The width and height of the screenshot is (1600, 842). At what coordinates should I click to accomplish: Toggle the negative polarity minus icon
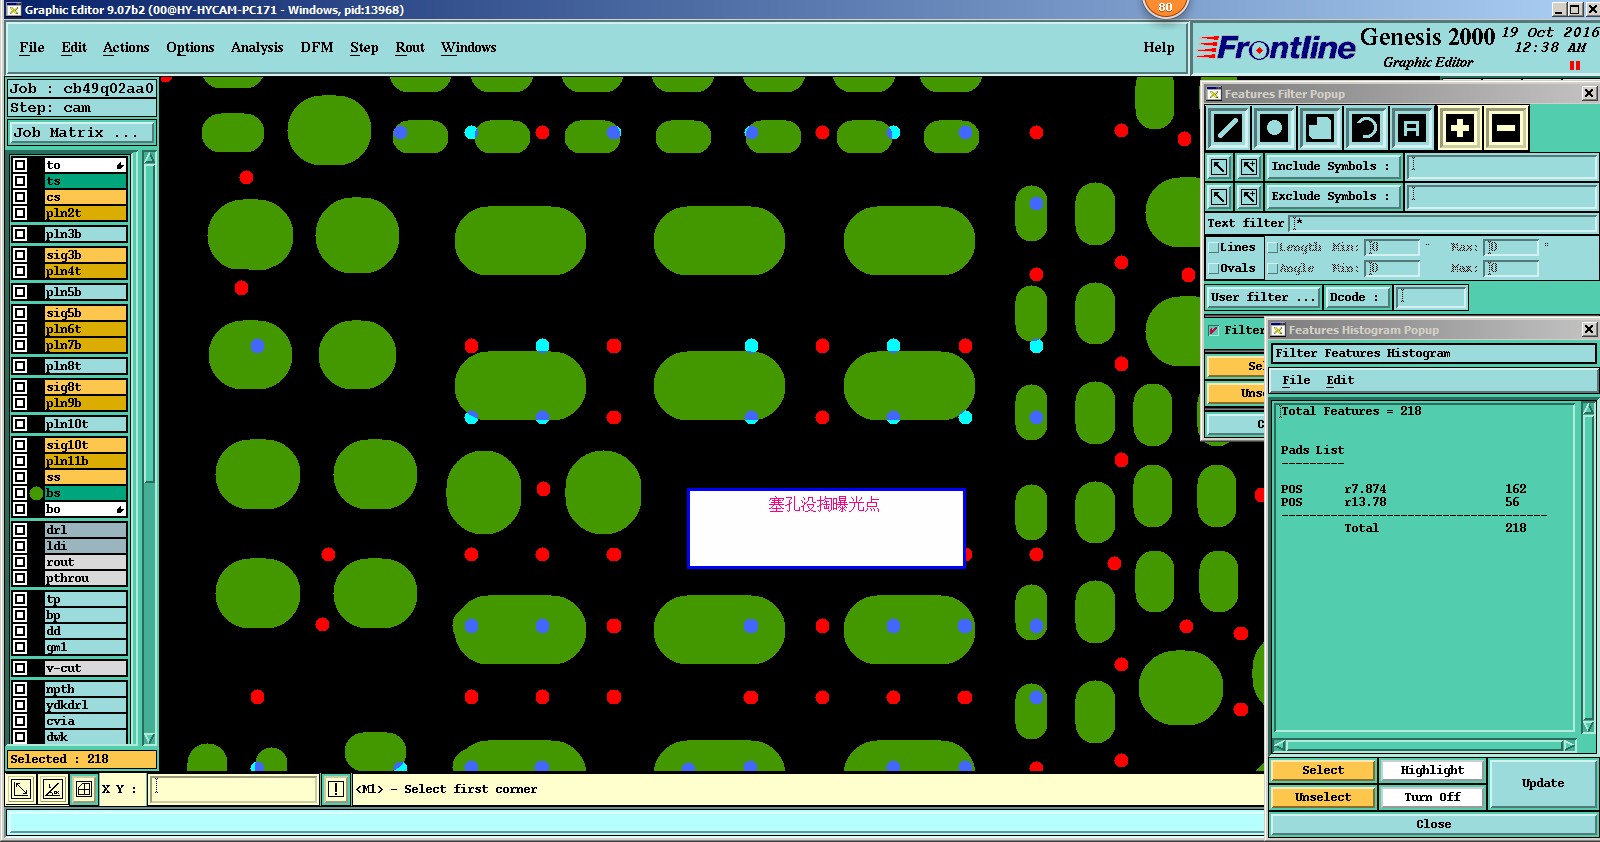click(x=1506, y=128)
